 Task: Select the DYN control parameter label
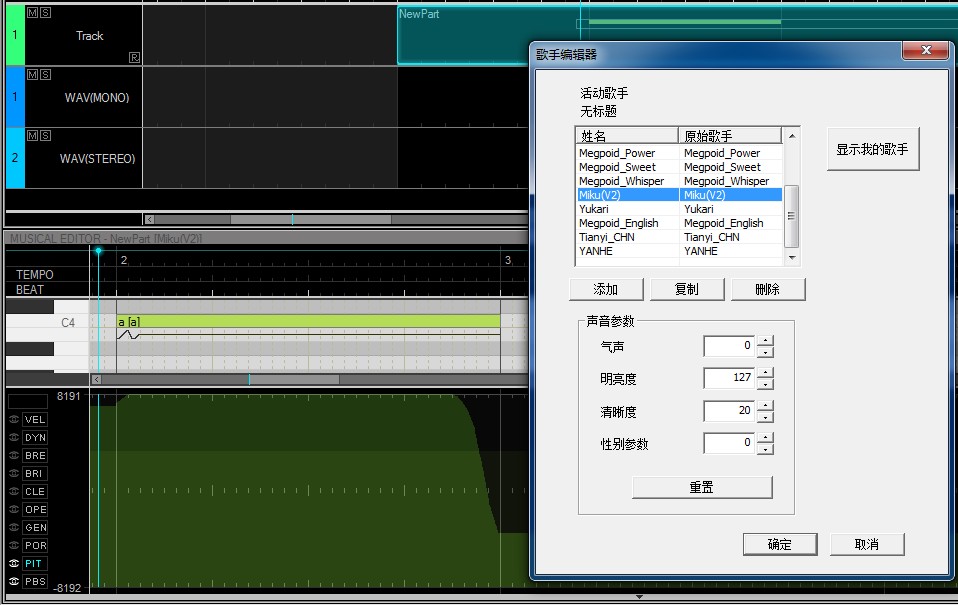[x=35, y=437]
